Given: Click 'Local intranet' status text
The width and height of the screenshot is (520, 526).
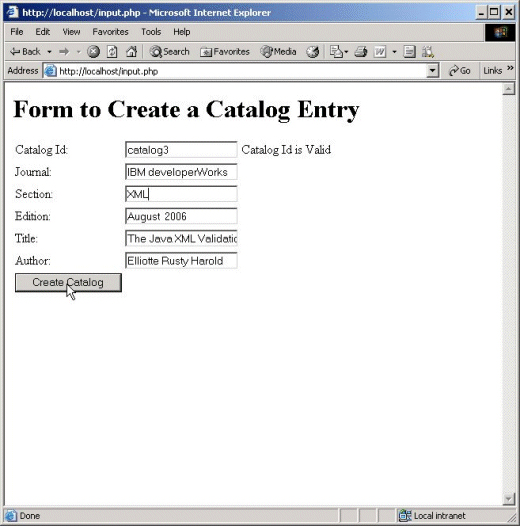Looking at the screenshot, I should (x=439, y=516).
